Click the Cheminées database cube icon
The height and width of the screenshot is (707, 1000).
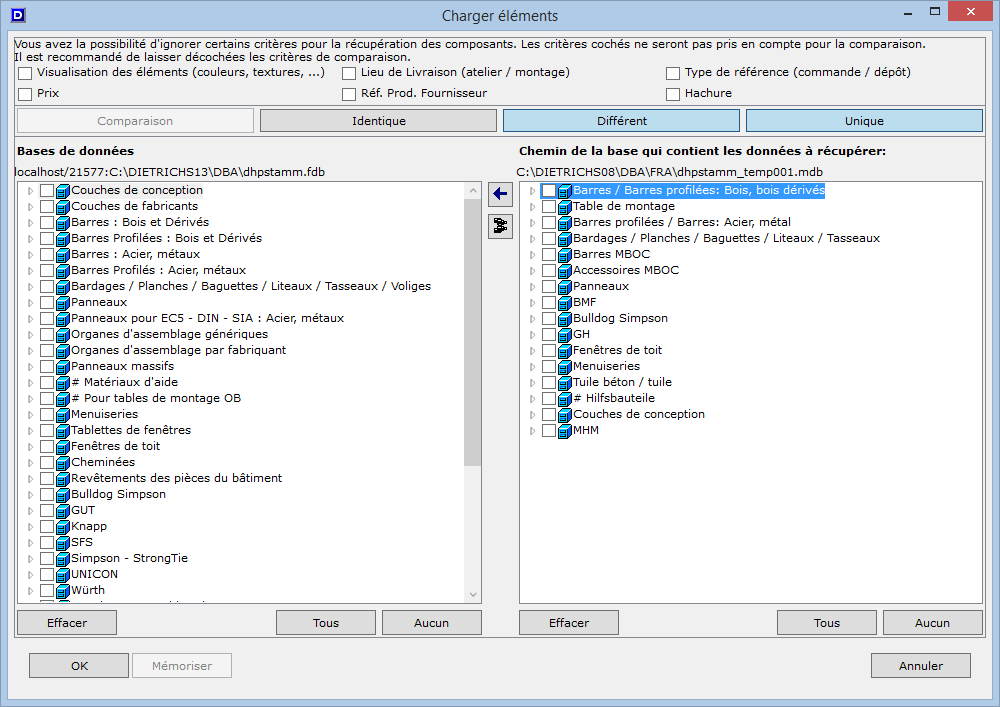tap(62, 463)
